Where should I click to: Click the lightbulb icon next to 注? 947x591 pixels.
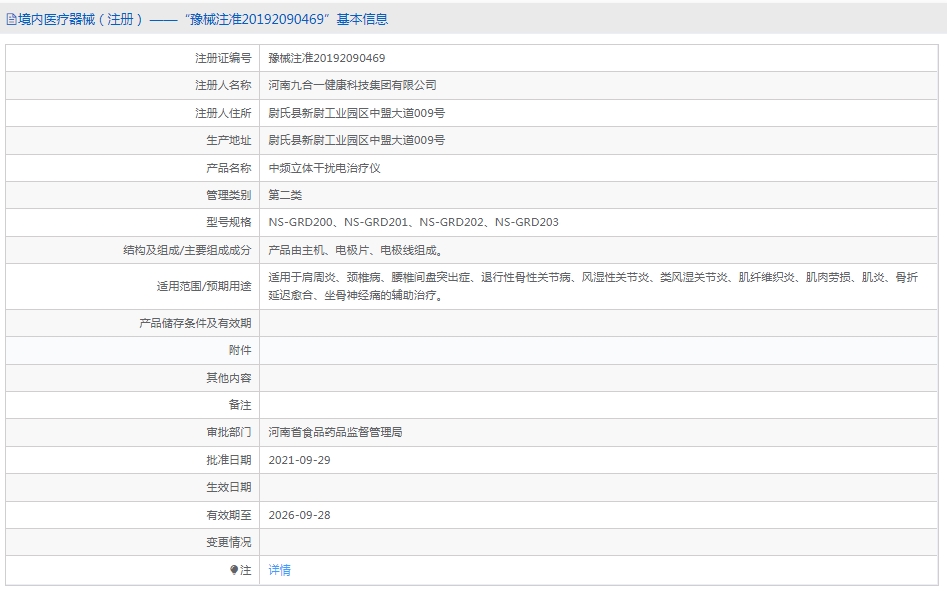coord(234,570)
